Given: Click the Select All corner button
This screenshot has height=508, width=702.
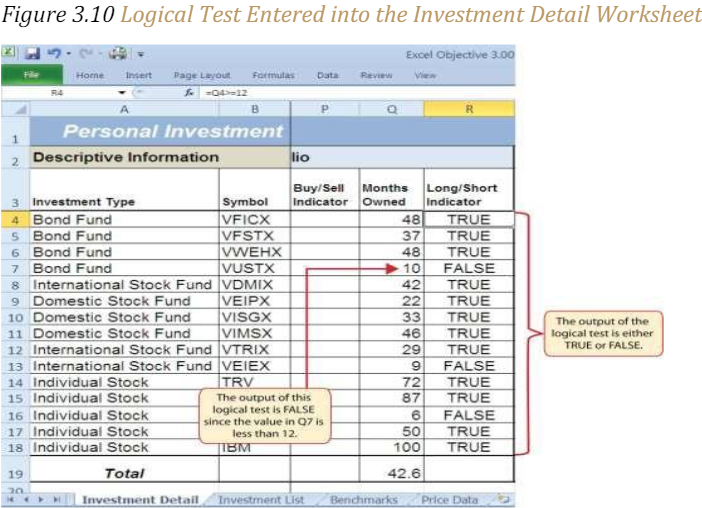Looking at the screenshot, I should (16, 109).
